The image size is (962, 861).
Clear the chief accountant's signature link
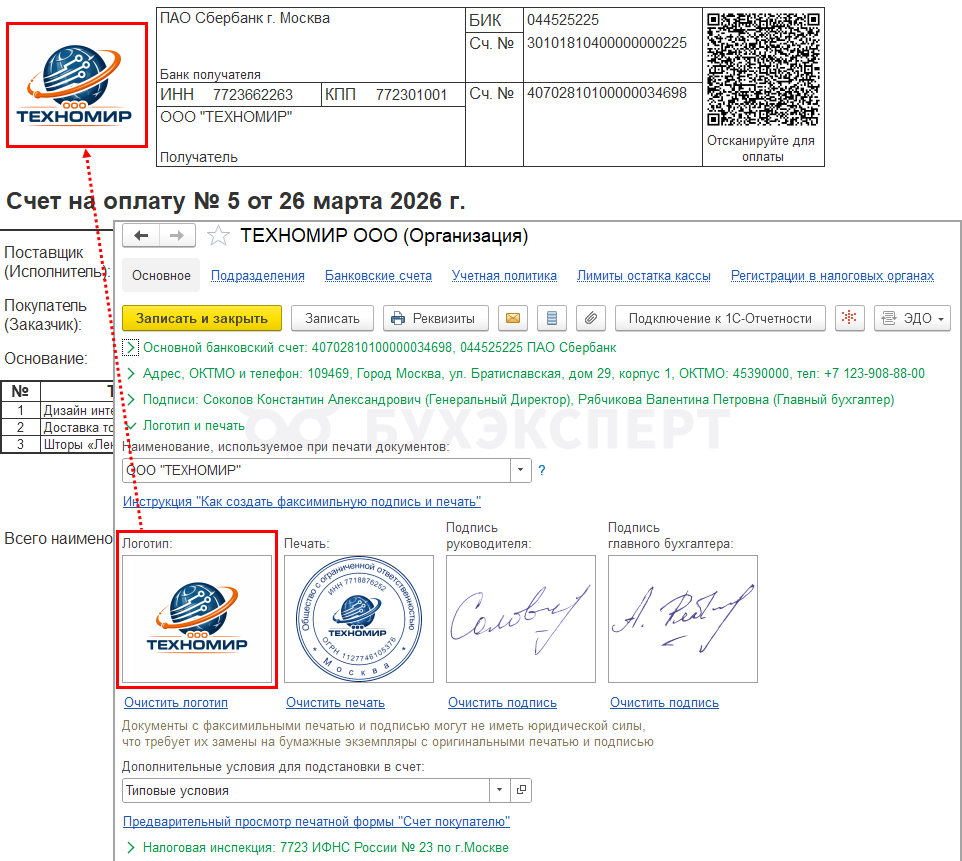coord(664,703)
